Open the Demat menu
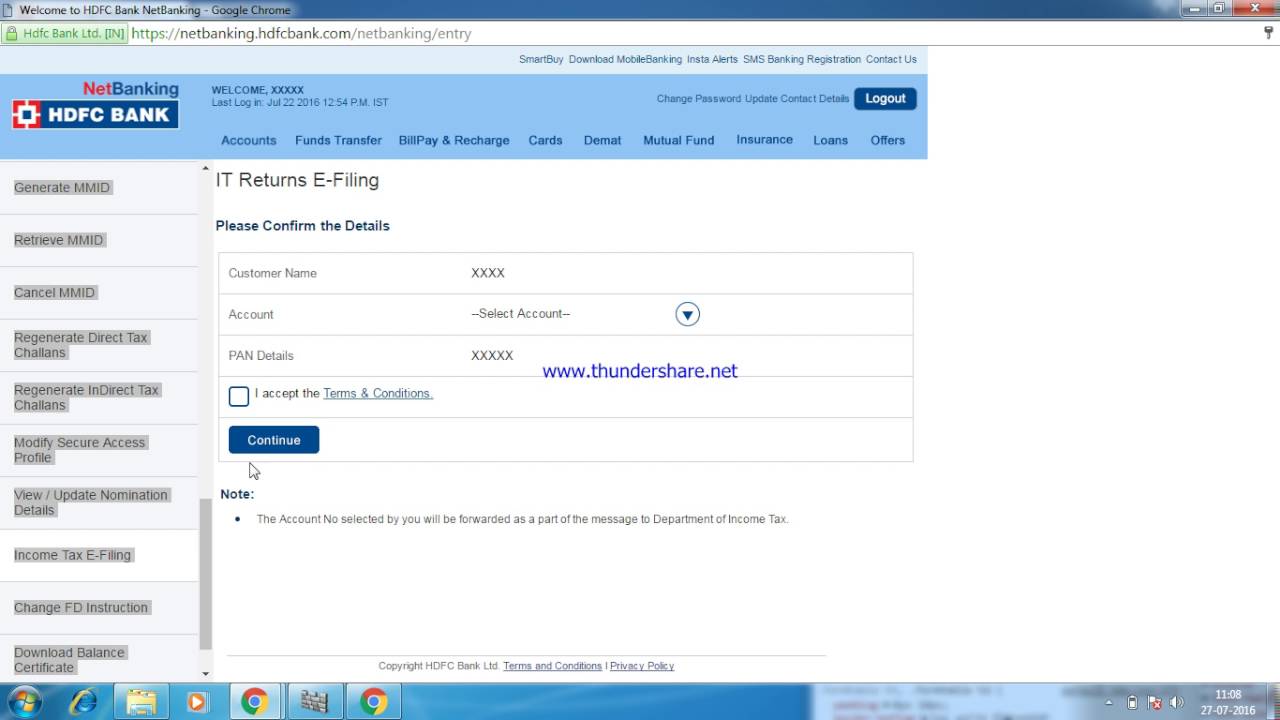This screenshot has height=720, width=1280. [603, 140]
